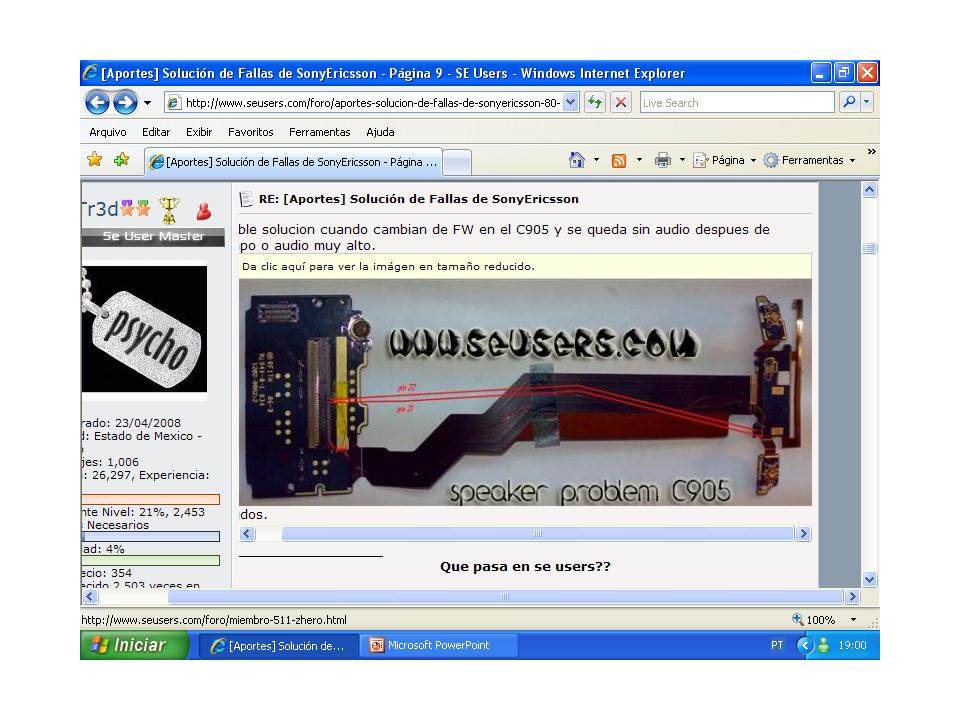This screenshot has width=960, height=720.
Task: Click the 'Se User Master' rank badge
Action: tap(153, 236)
